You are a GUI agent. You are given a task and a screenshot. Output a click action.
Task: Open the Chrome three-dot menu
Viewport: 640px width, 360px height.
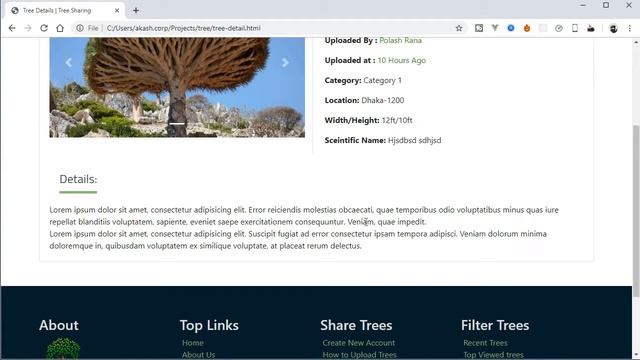(x=629, y=28)
